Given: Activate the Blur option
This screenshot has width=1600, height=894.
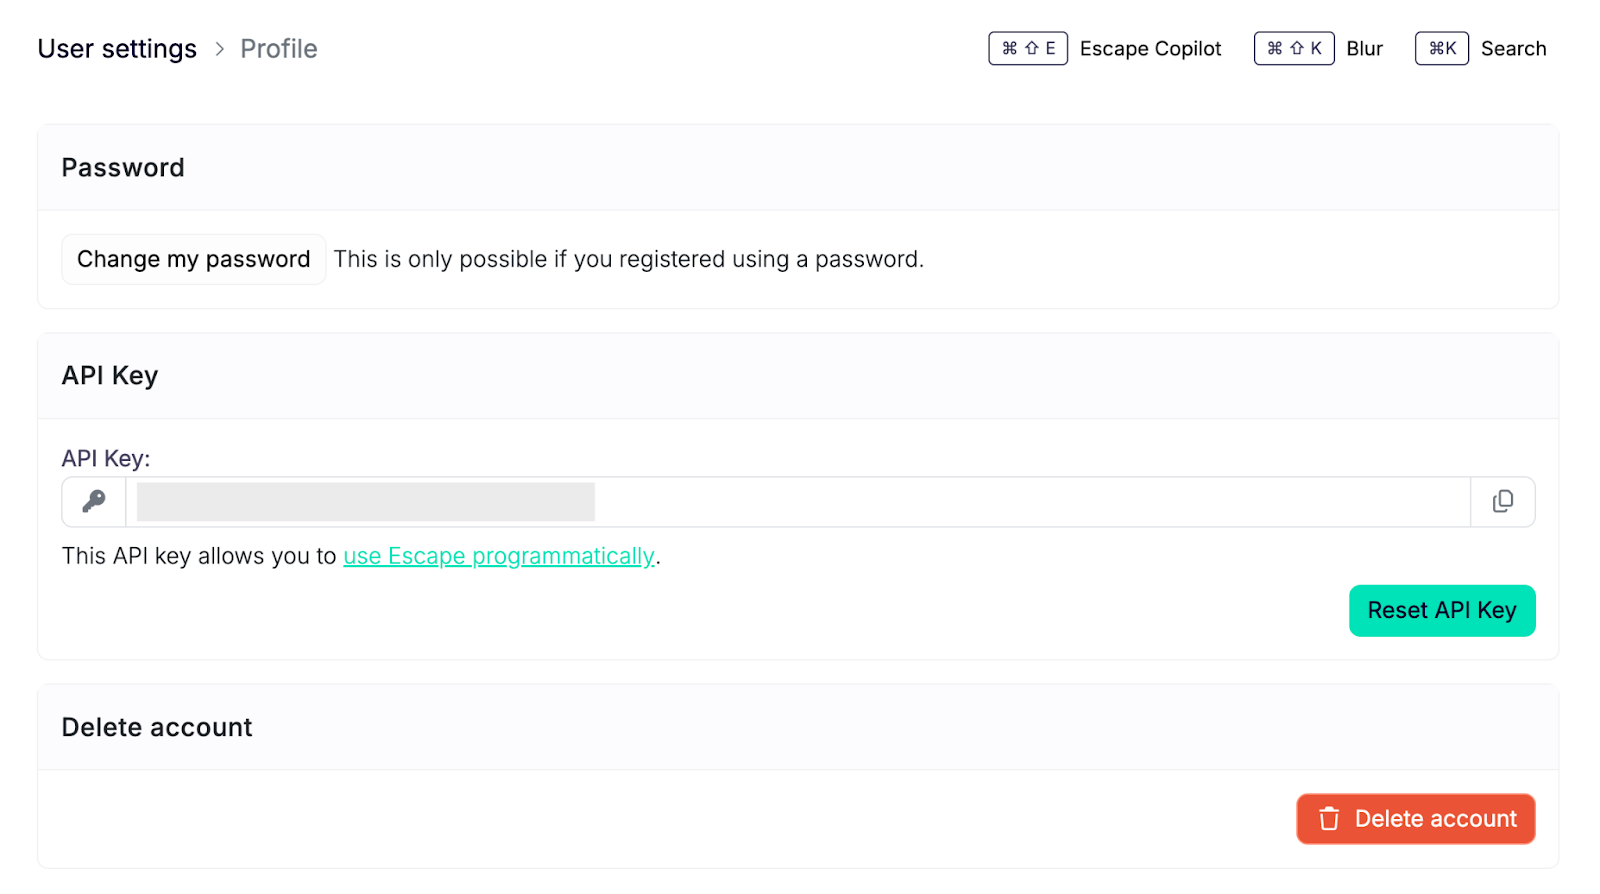Looking at the screenshot, I should pyautogui.click(x=1364, y=49).
